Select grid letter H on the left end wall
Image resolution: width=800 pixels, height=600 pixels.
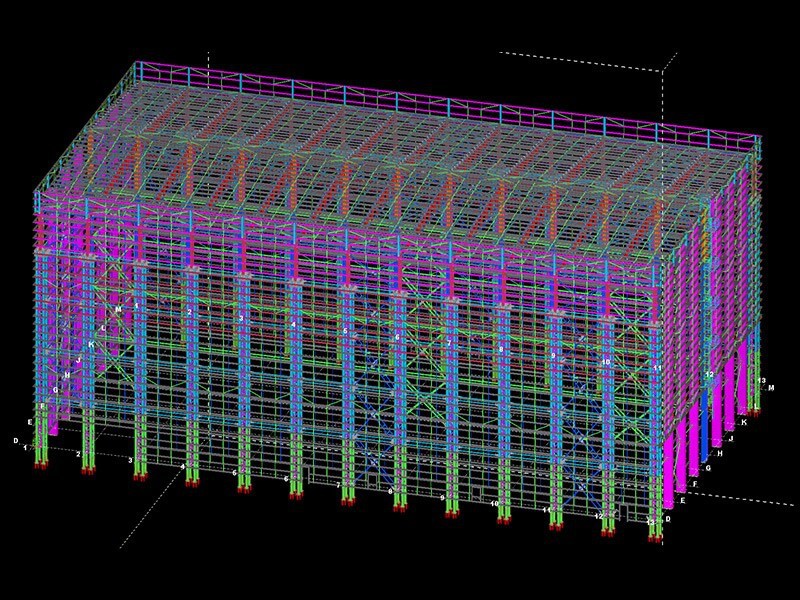[x=67, y=375]
